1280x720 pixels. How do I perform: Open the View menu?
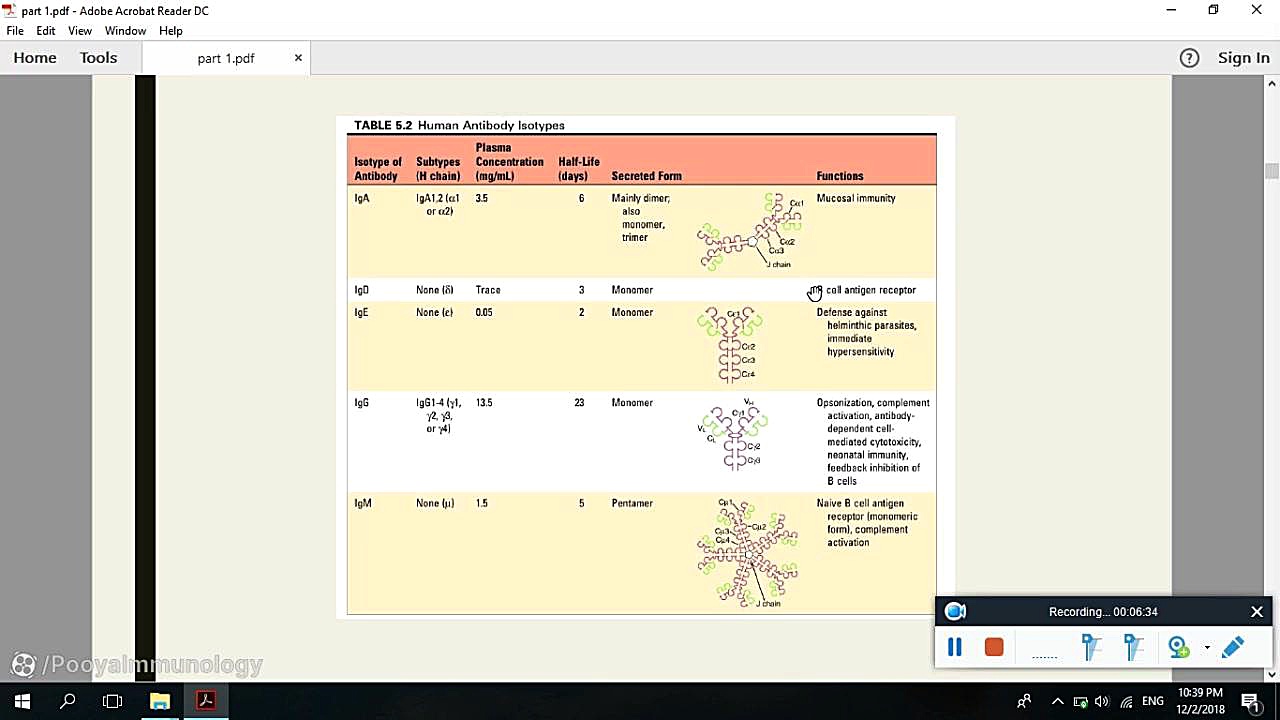click(x=80, y=31)
